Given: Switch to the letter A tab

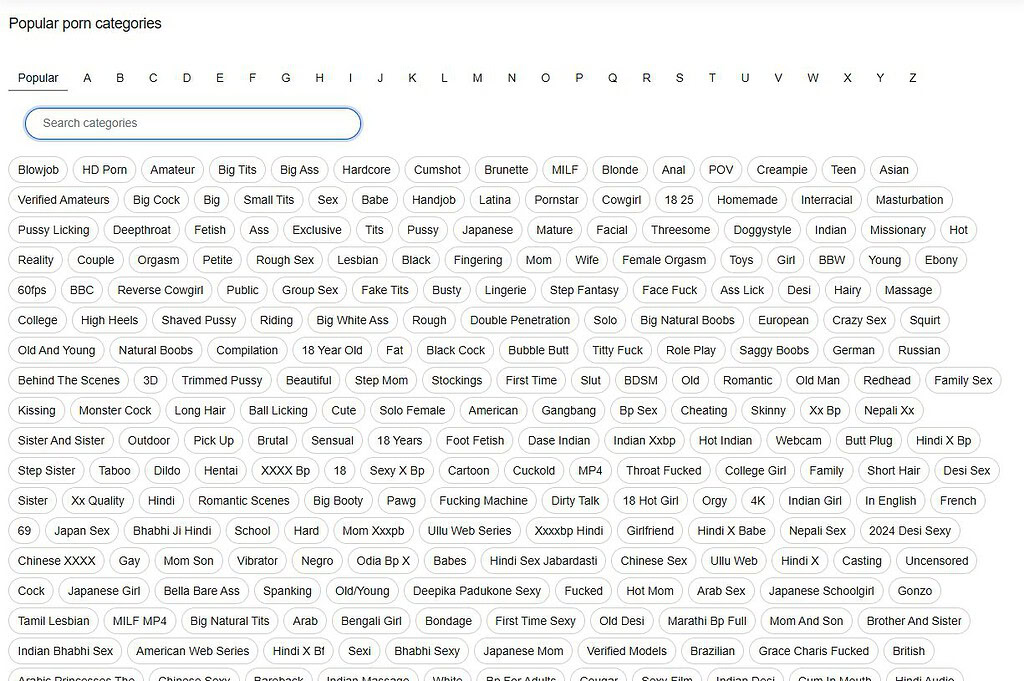Looking at the screenshot, I should pos(87,78).
